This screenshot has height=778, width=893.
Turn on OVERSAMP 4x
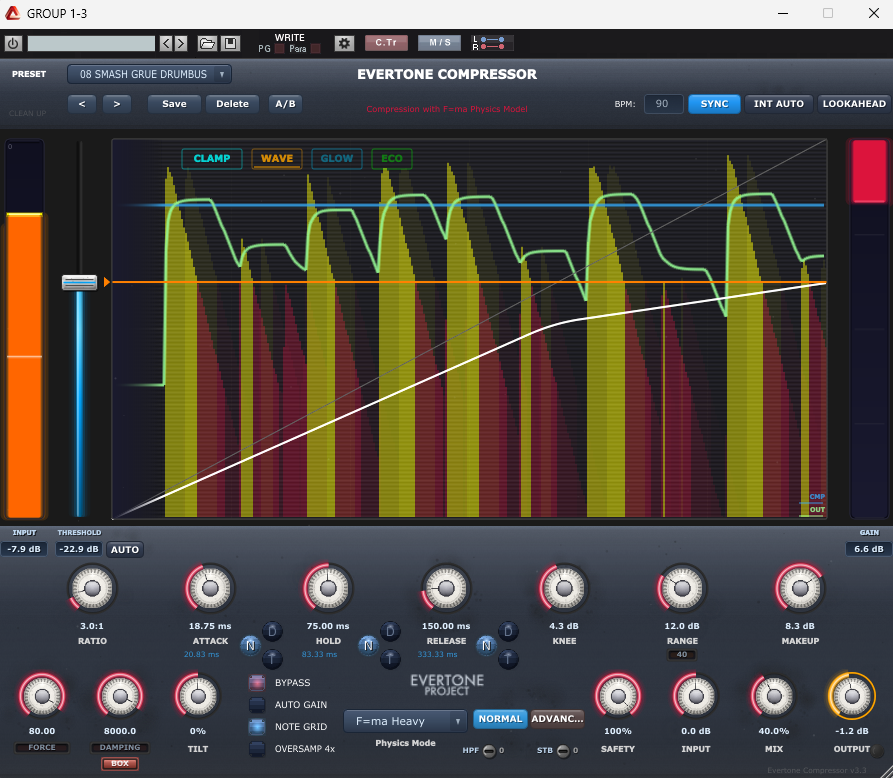pos(257,748)
